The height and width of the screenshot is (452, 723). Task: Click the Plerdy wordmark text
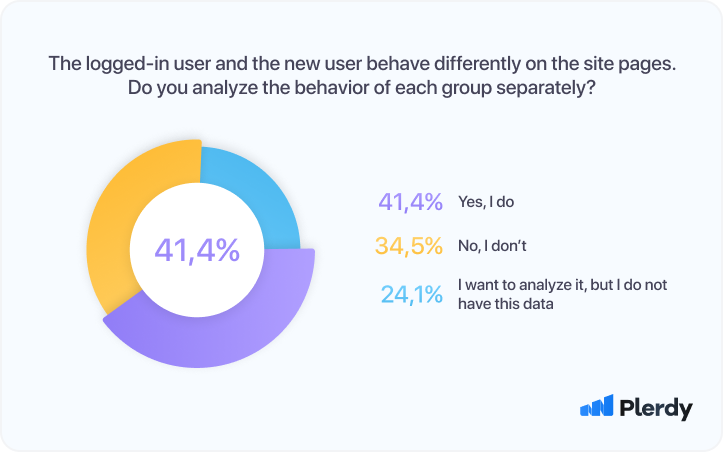click(656, 408)
